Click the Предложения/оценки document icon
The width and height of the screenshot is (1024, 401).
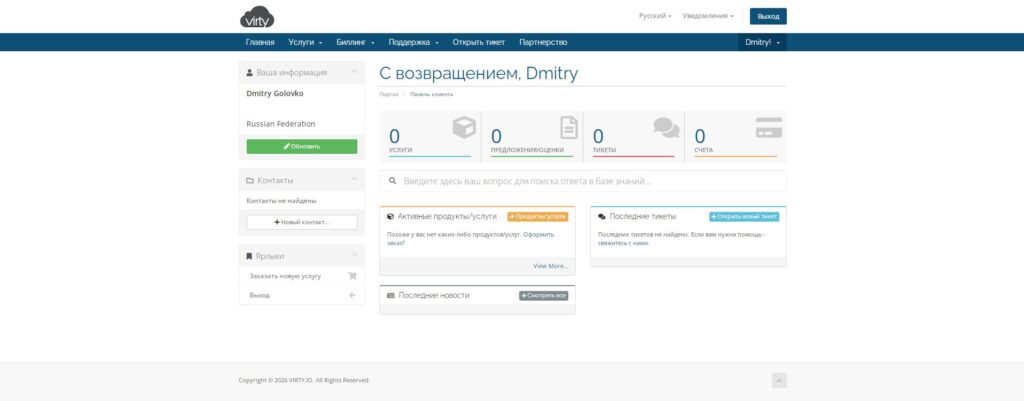point(569,127)
